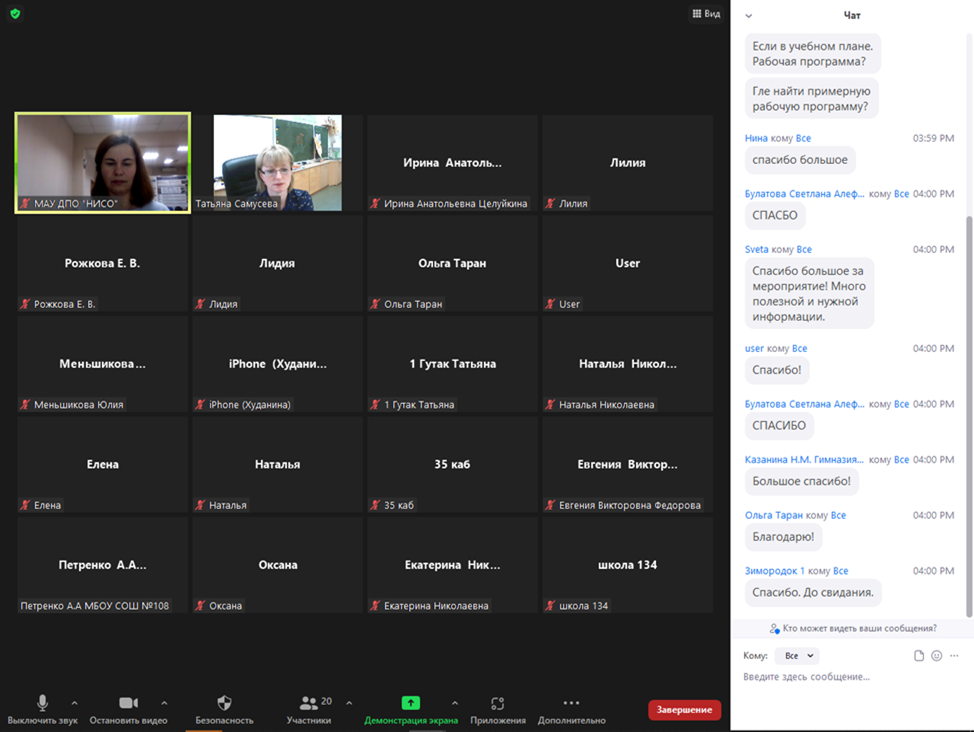Open the Вид view layout menu
This screenshot has width=974, height=732.
(x=706, y=14)
